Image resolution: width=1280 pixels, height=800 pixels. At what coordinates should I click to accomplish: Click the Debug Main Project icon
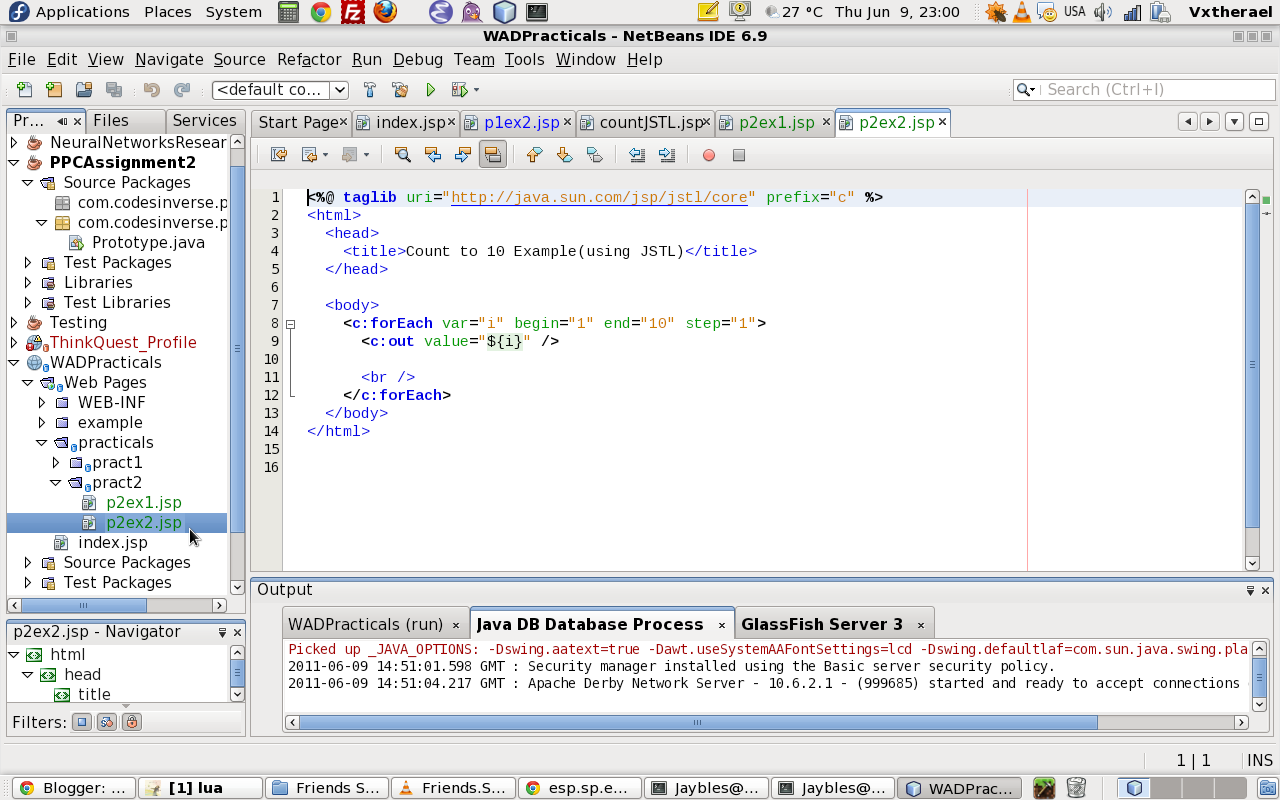click(459, 89)
